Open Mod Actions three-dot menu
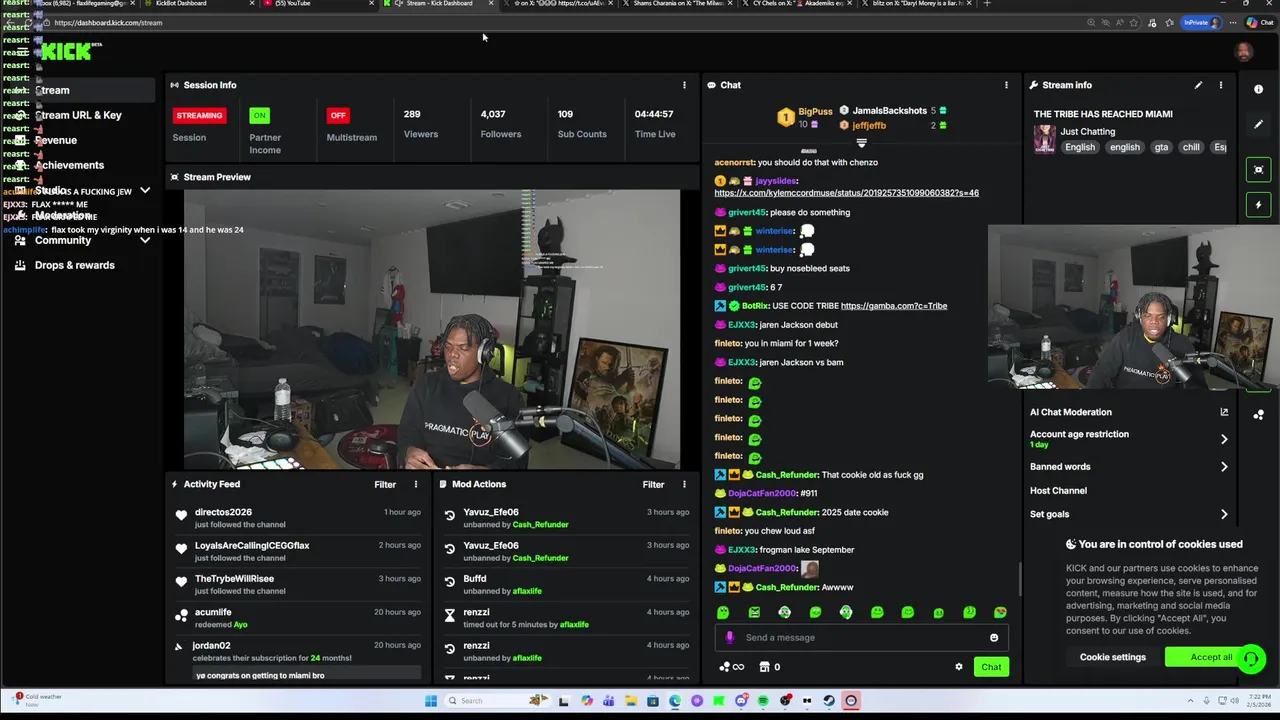Viewport: 1280px width, 720px height. 684,484
